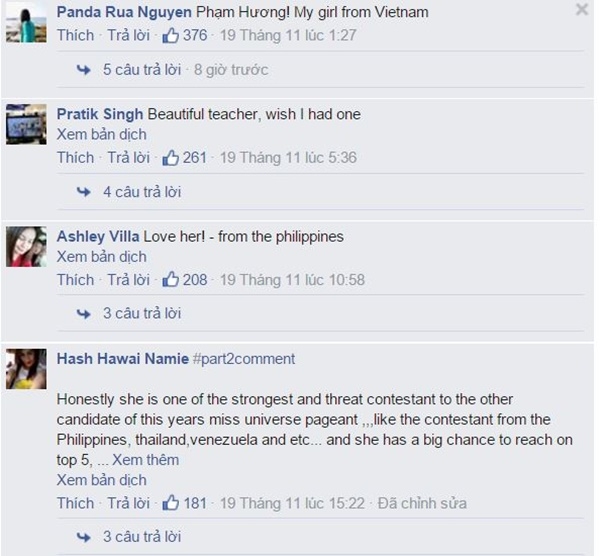Click reply arrow icon beside 5 câu trả lời

pos(83,70)
